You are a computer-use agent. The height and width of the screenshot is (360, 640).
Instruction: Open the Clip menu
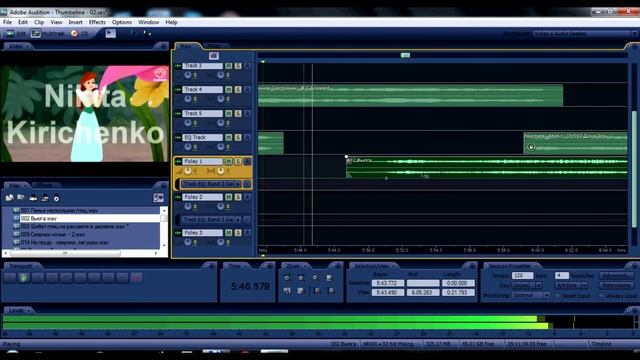[39, 22]
